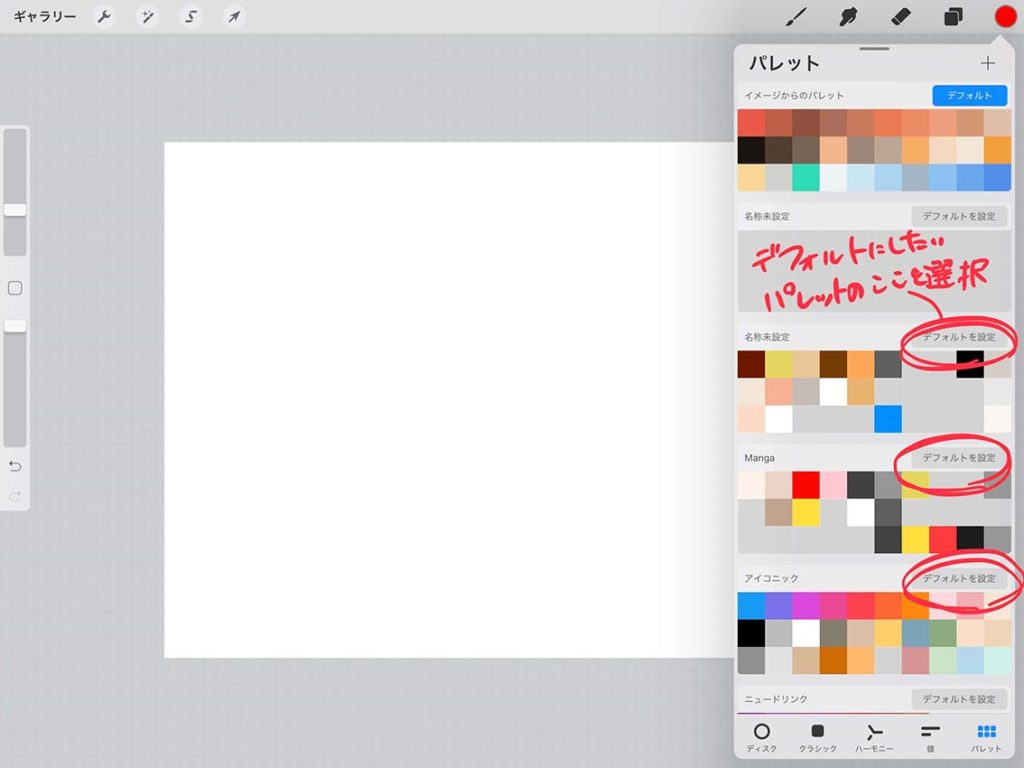
Task: Set ニュードリンク palette as default
Action: coord(959,699)
